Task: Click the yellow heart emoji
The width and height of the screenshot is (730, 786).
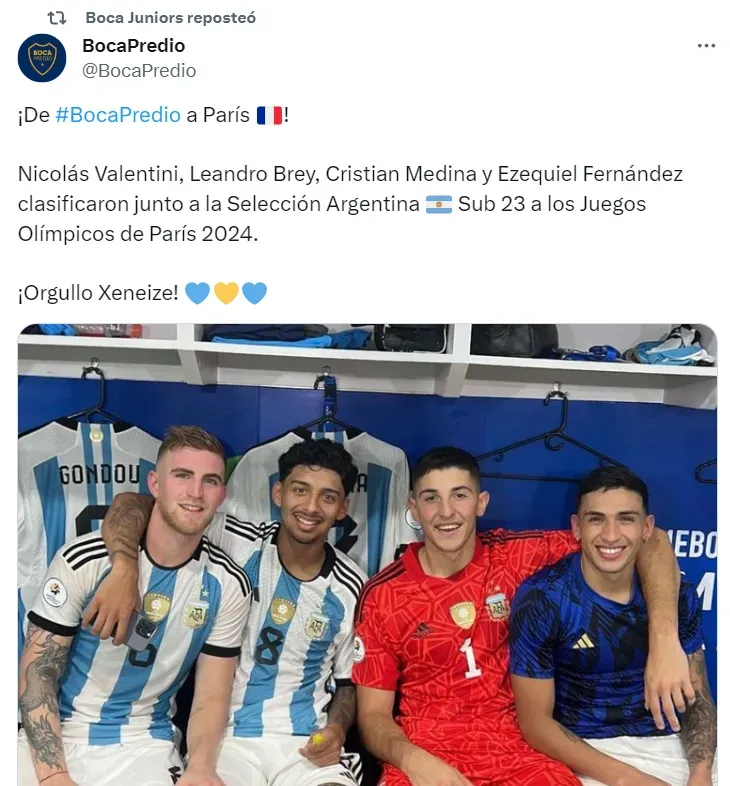Action: coord(226,293)
